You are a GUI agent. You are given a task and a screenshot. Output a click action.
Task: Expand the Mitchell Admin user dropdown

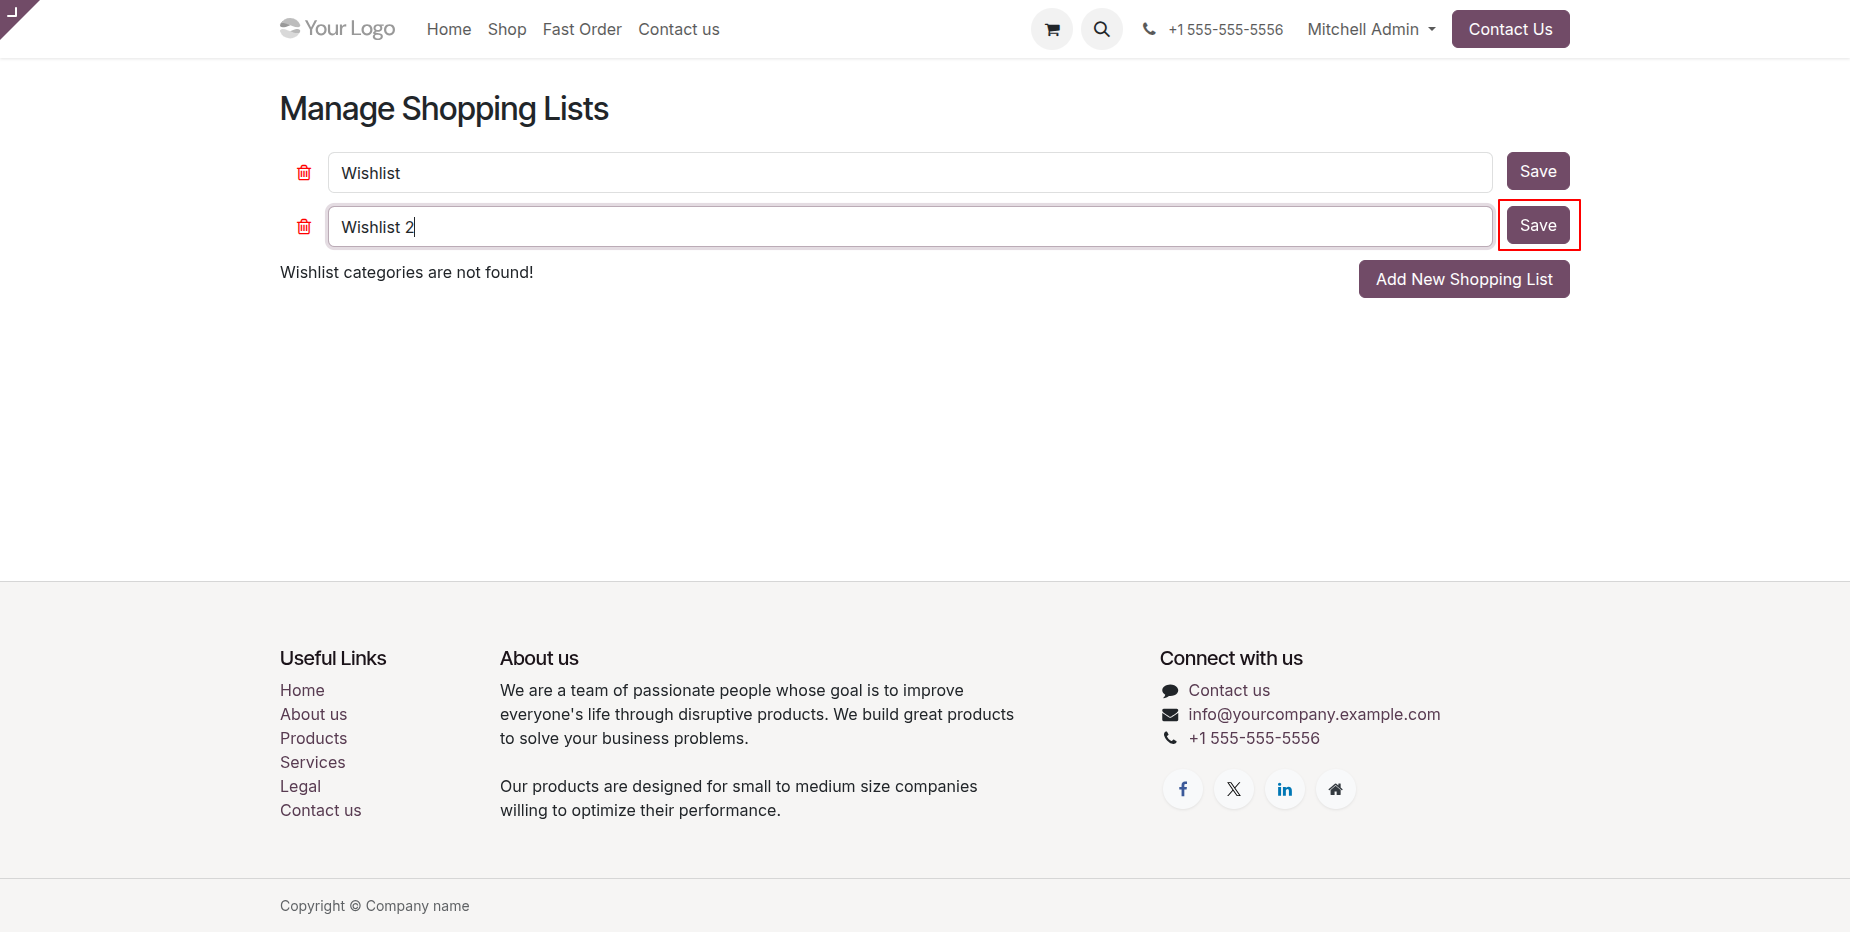click(x=1371, y=29)
